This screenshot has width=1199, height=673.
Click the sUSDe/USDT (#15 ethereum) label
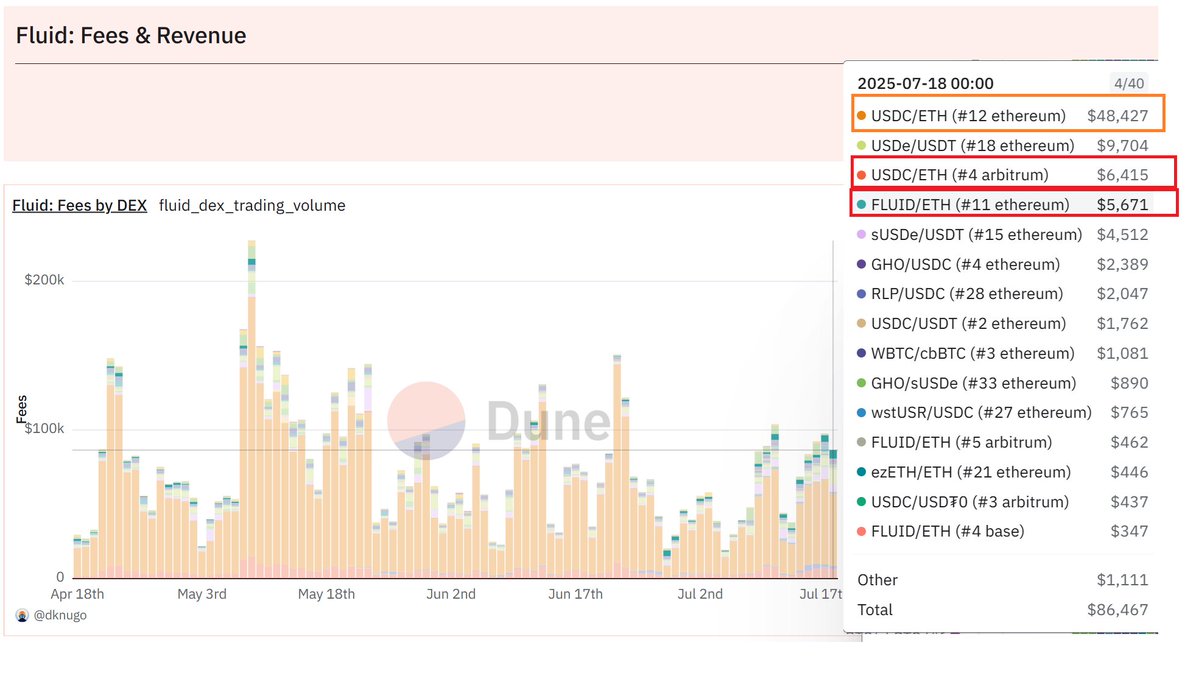tap(976, 235)
